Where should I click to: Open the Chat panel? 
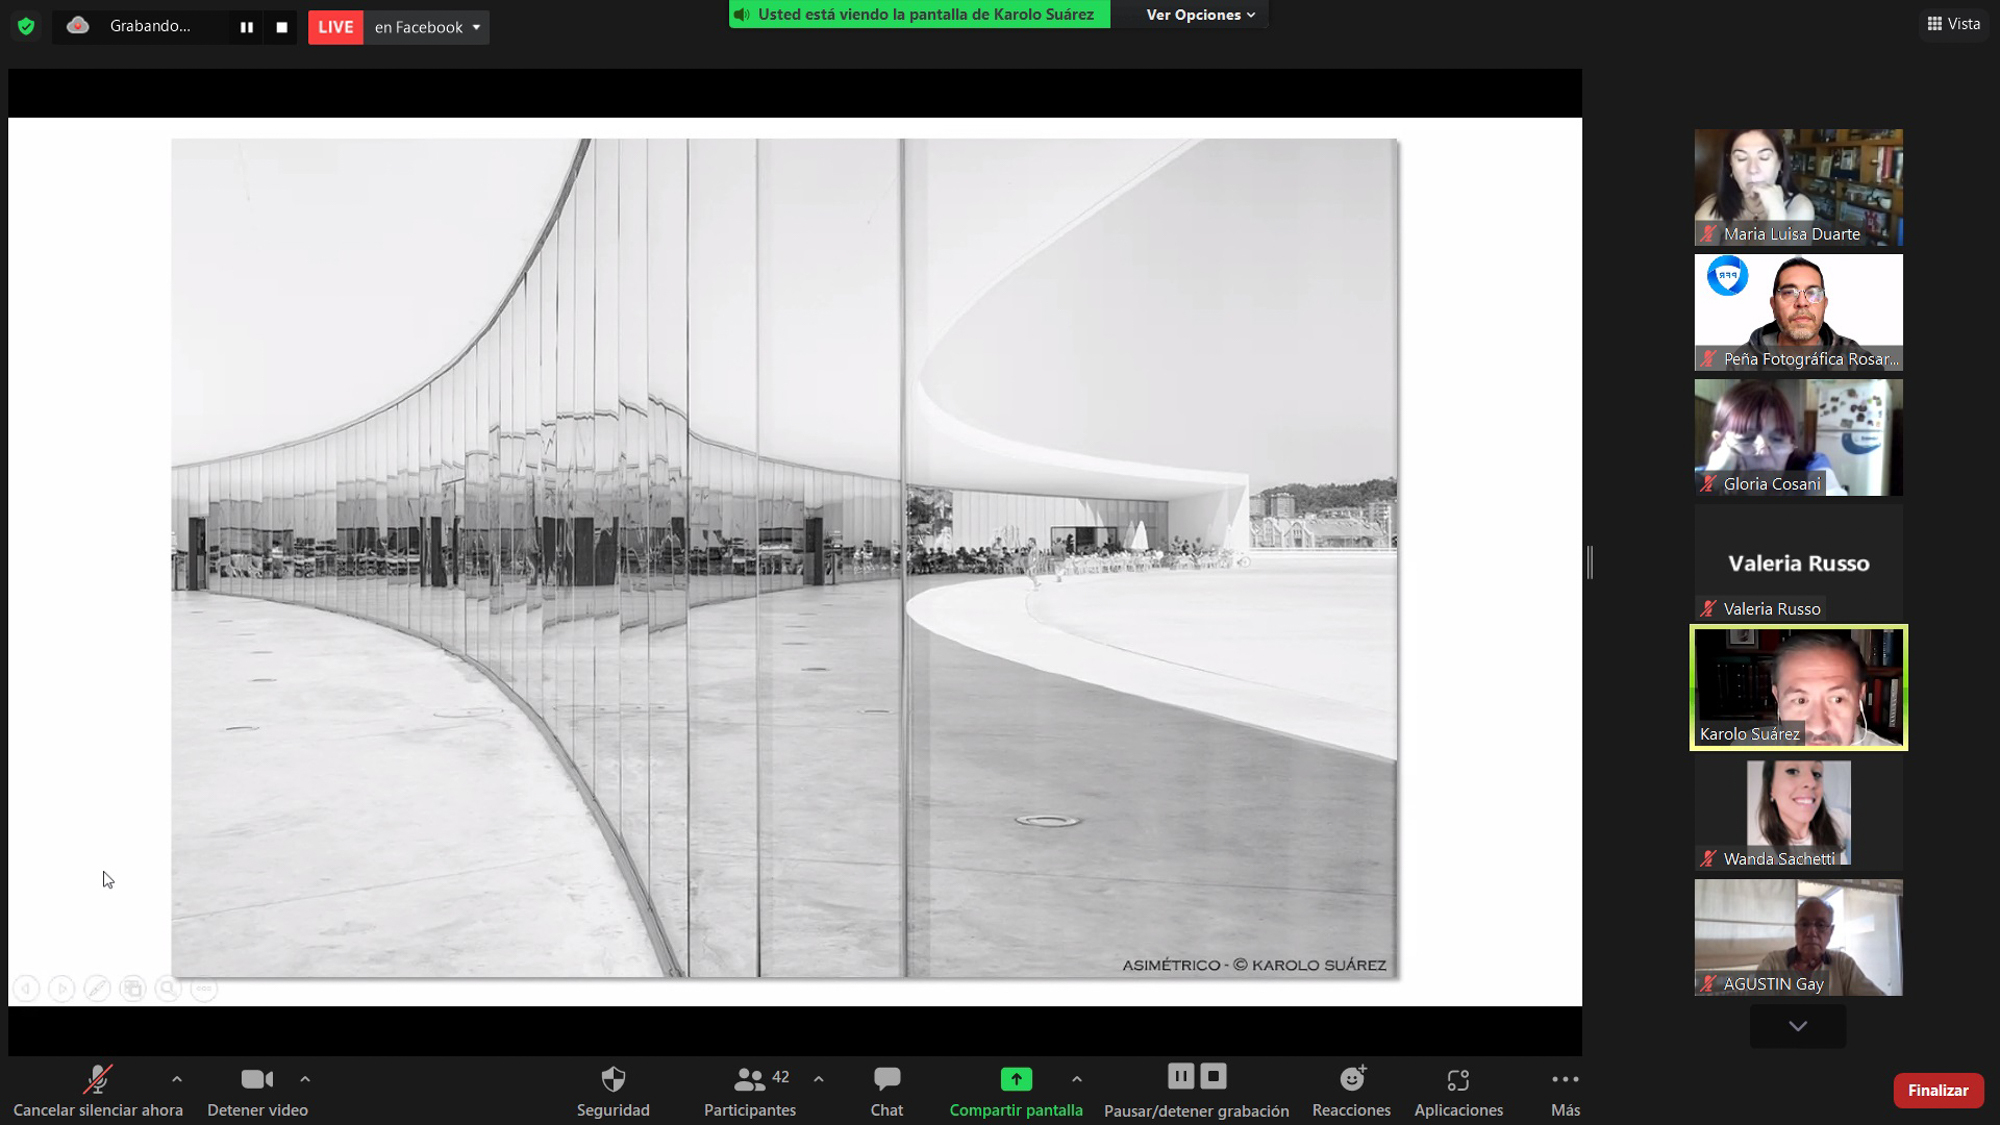tap(886, 1091)
